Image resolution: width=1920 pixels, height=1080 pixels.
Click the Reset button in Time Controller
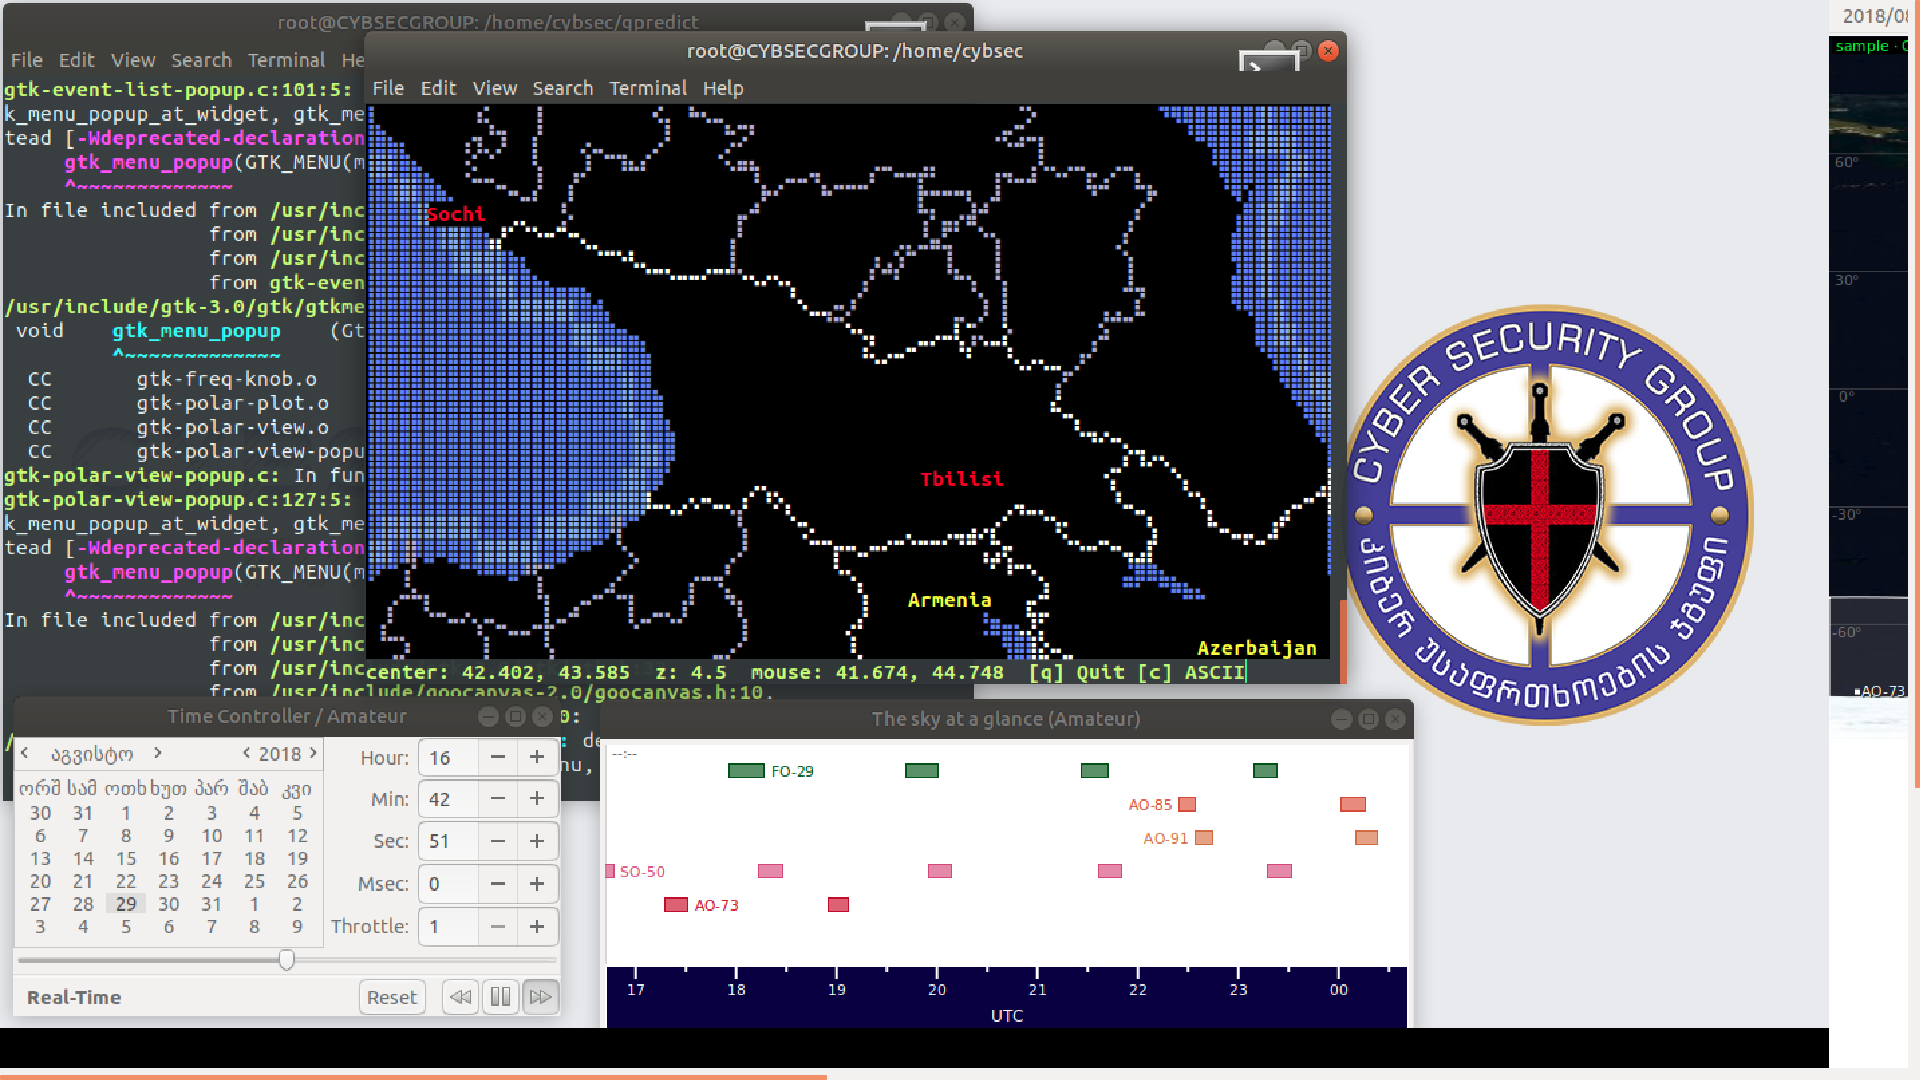391,997
